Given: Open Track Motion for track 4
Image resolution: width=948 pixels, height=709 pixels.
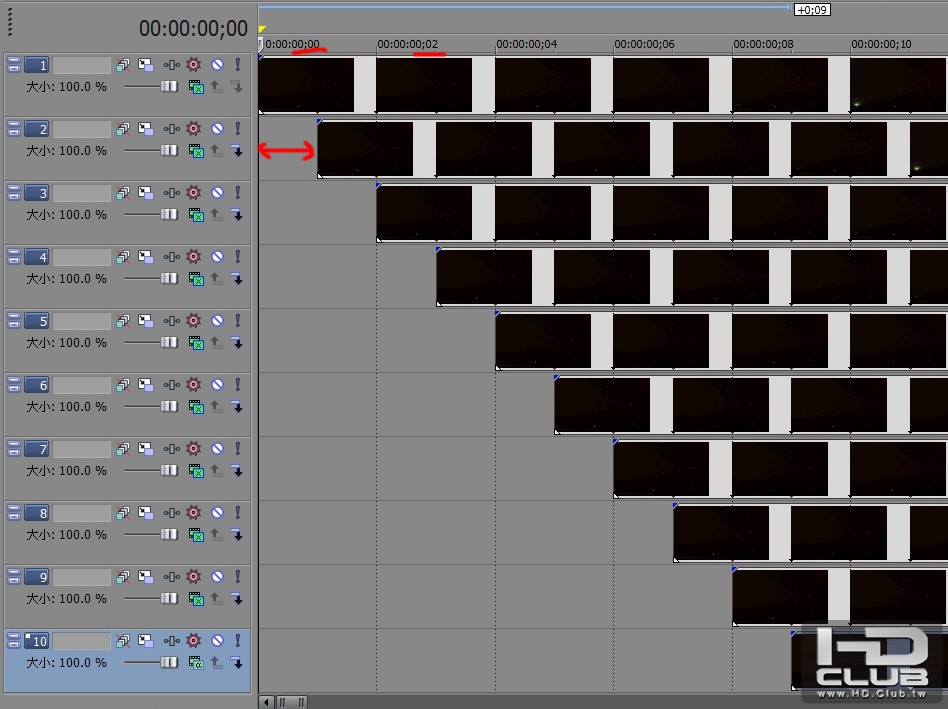Looking at the screenshot, I should [145, 257].
